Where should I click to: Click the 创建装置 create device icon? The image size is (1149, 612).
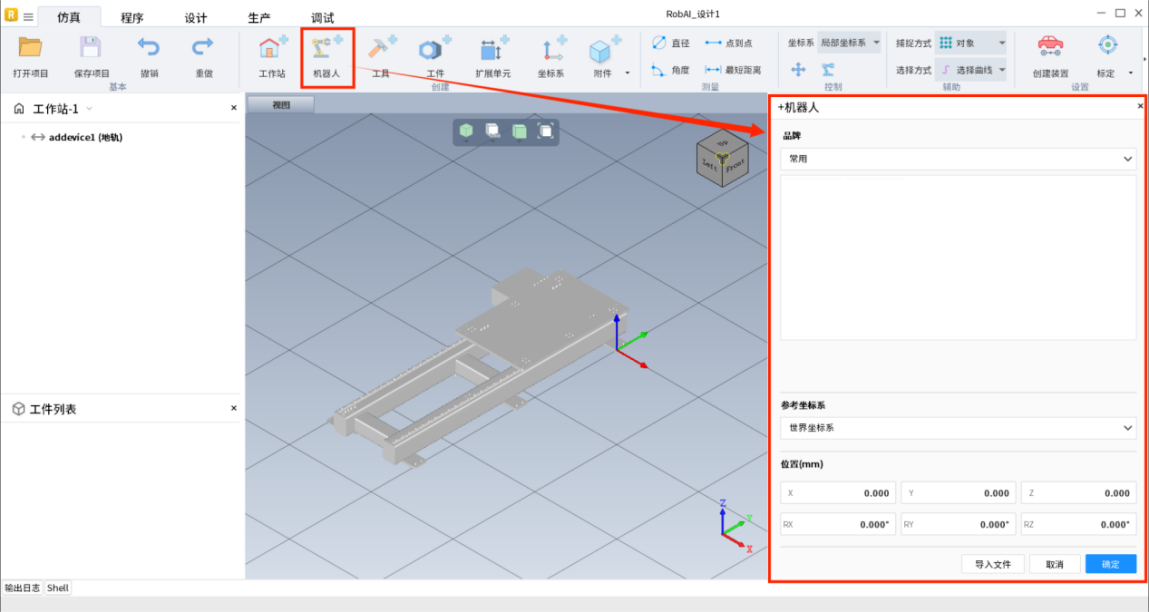[x=1050, y=50]
